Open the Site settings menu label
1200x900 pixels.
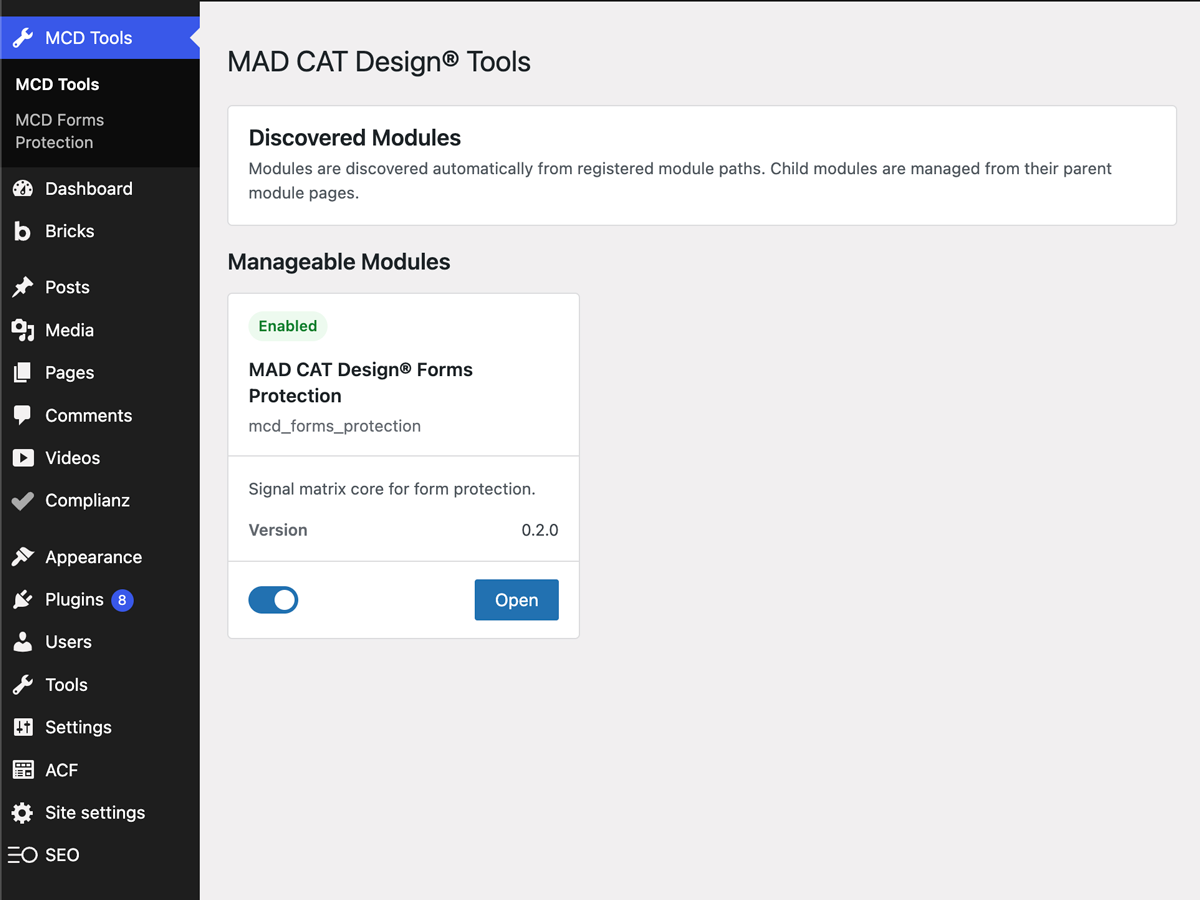point(95,813)
